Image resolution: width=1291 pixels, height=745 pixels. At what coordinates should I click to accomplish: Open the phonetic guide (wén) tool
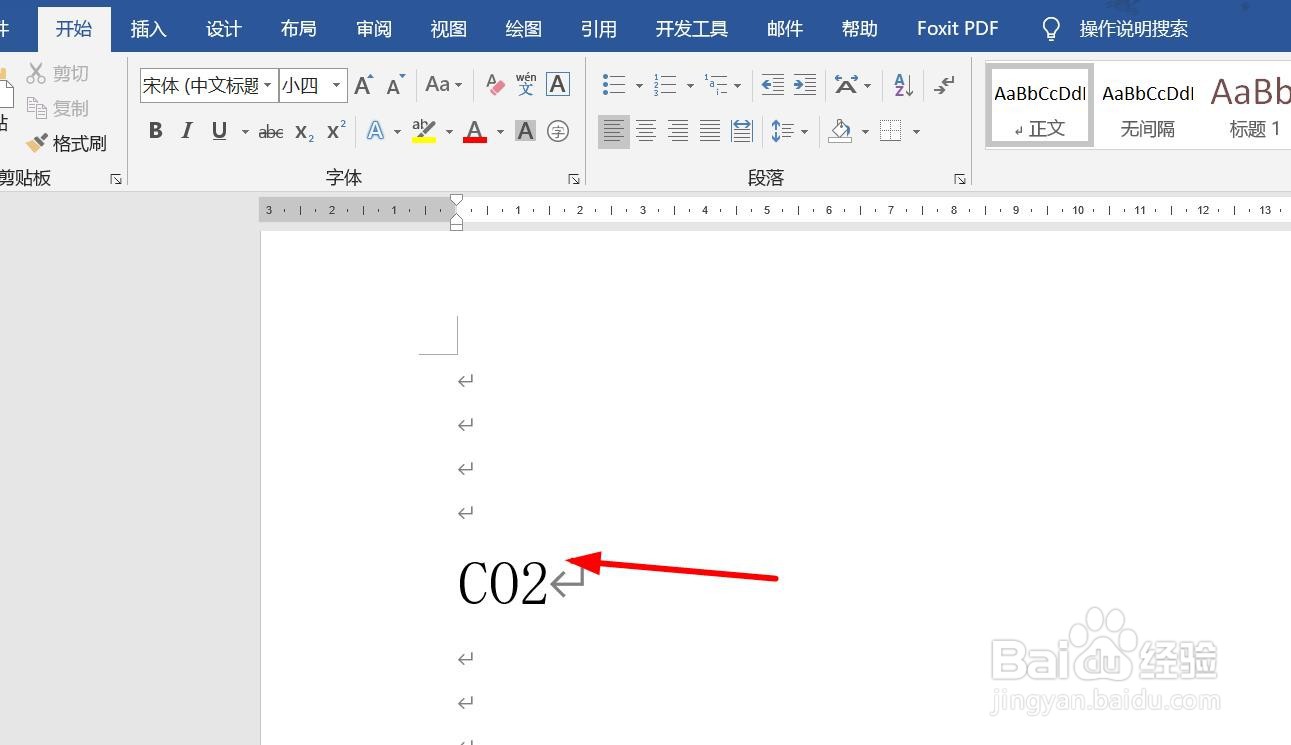[x=526, y=85]
